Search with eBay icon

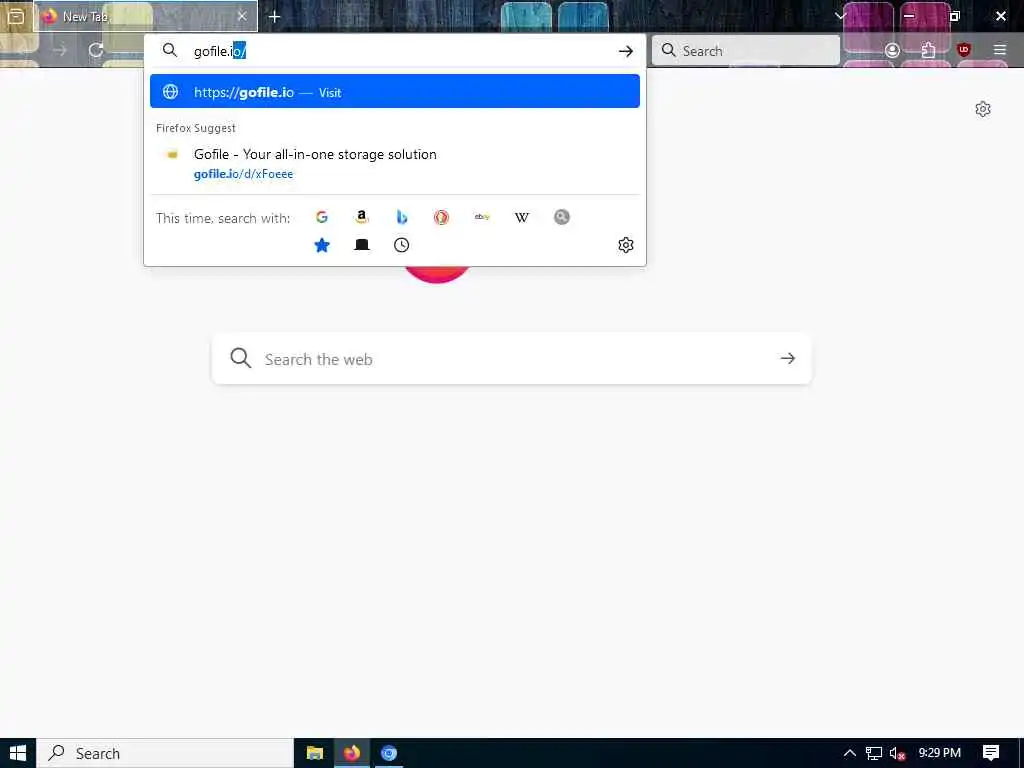pos(482,217)
